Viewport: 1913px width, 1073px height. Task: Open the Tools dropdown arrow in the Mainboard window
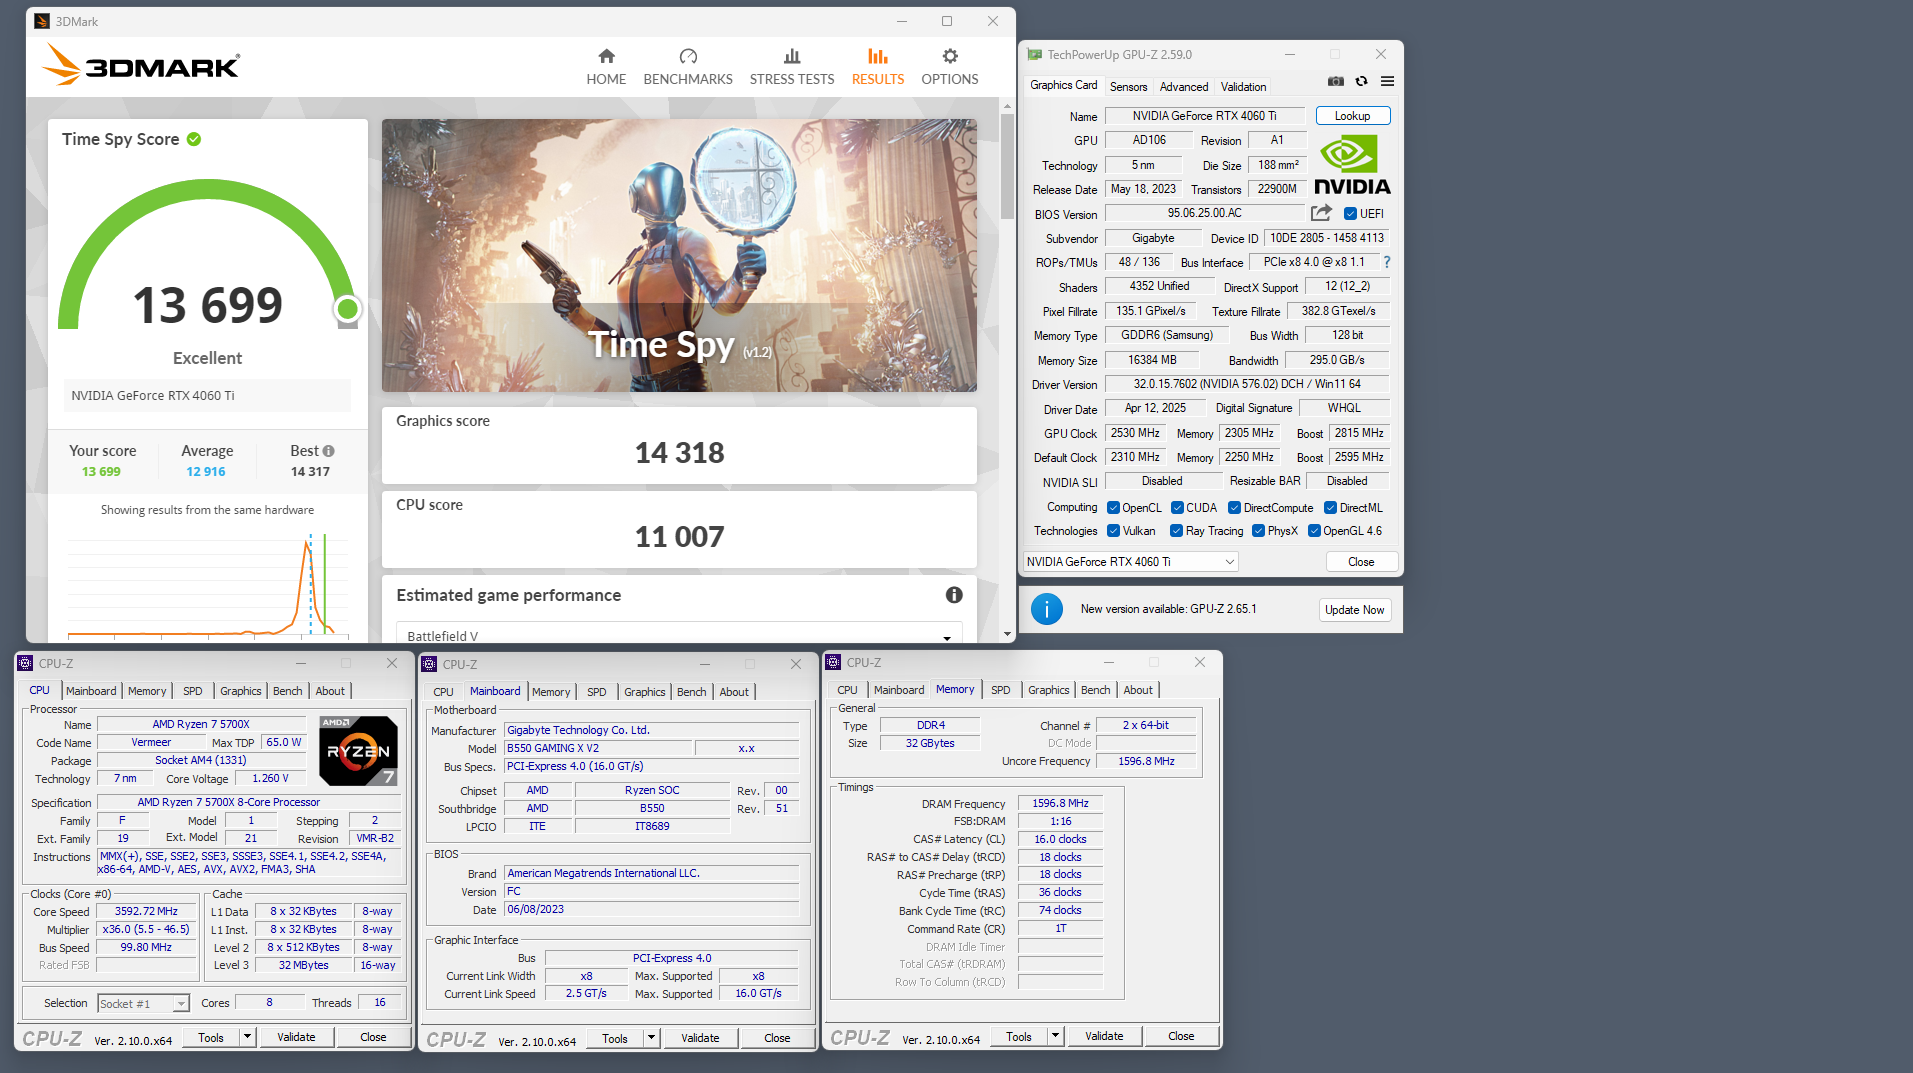[651, 1038]
